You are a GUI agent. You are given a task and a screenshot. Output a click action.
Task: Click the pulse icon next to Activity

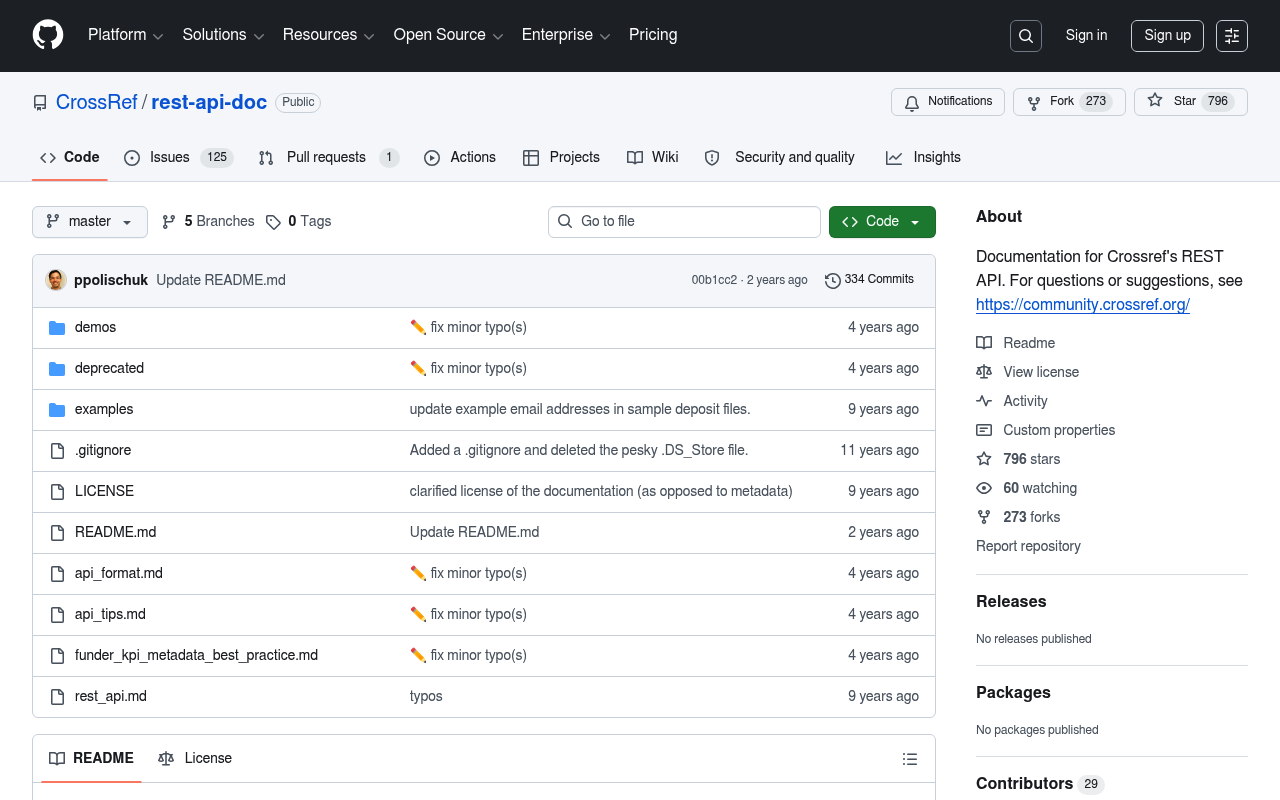984,401
